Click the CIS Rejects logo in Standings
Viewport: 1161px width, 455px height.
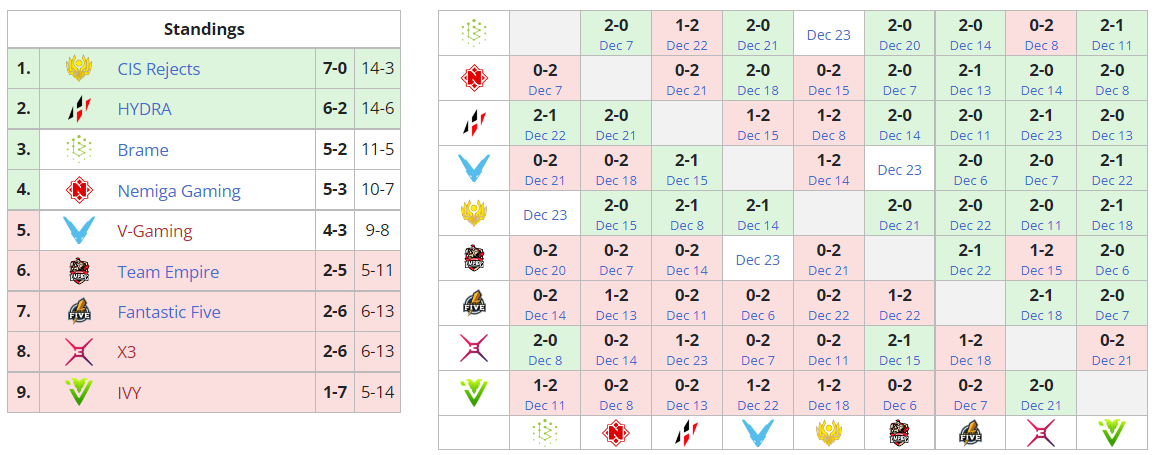[79, 69]
